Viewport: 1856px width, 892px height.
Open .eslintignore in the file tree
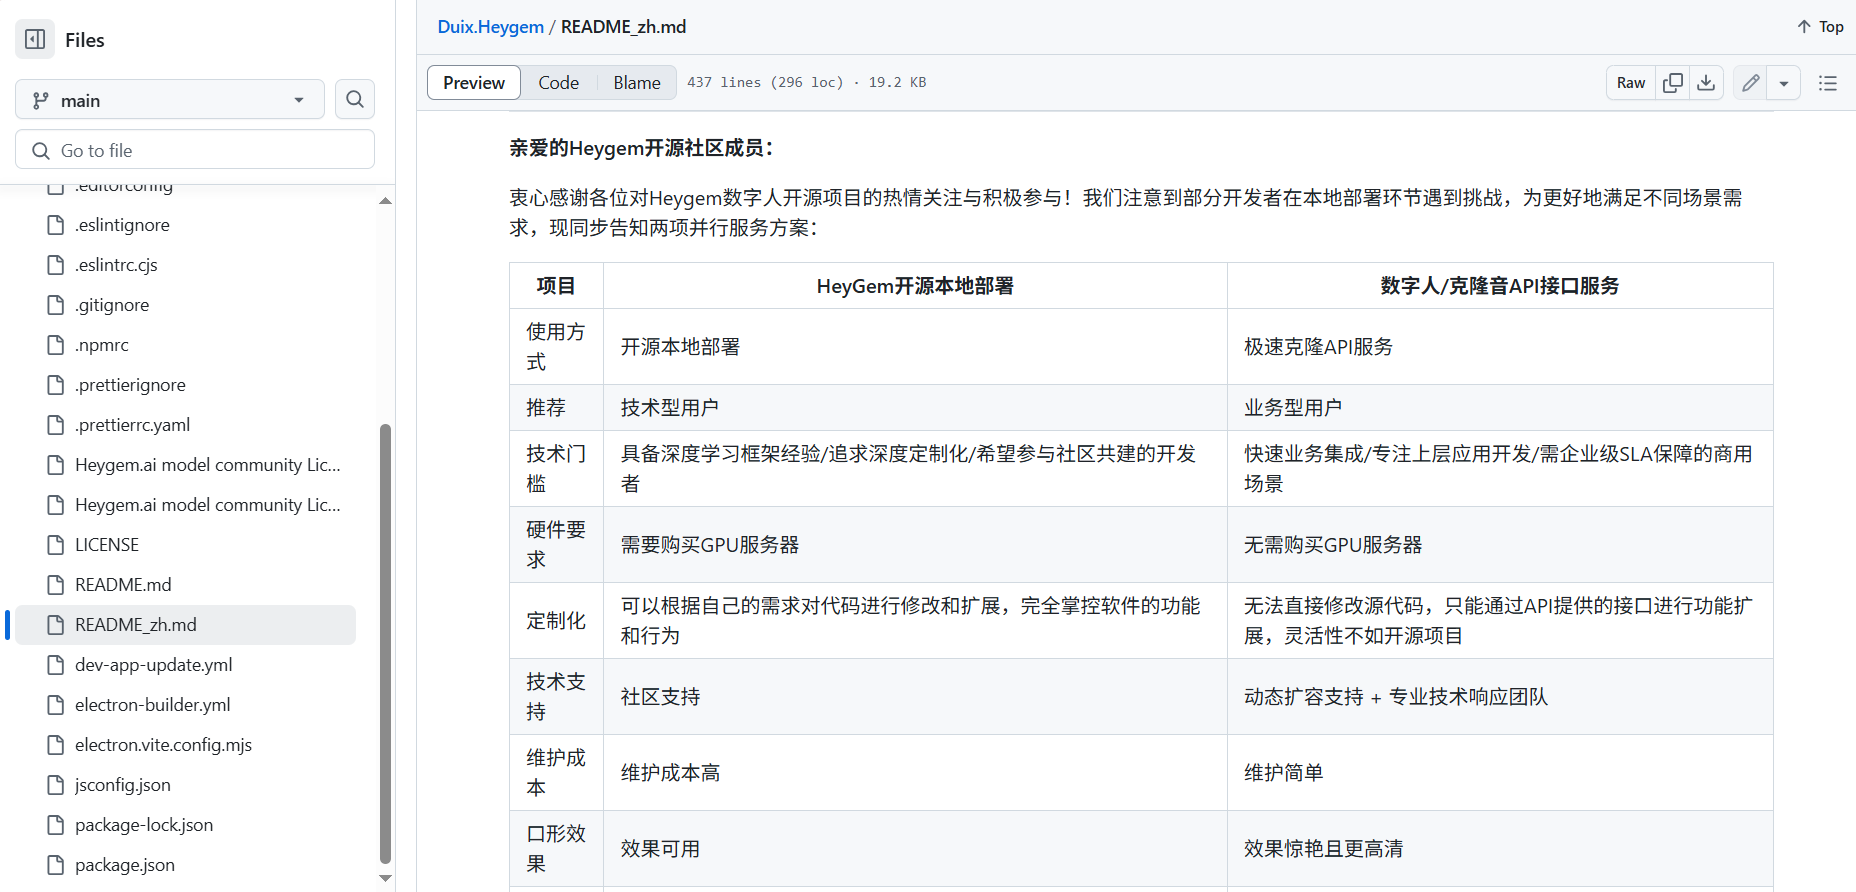pos(122,225)
